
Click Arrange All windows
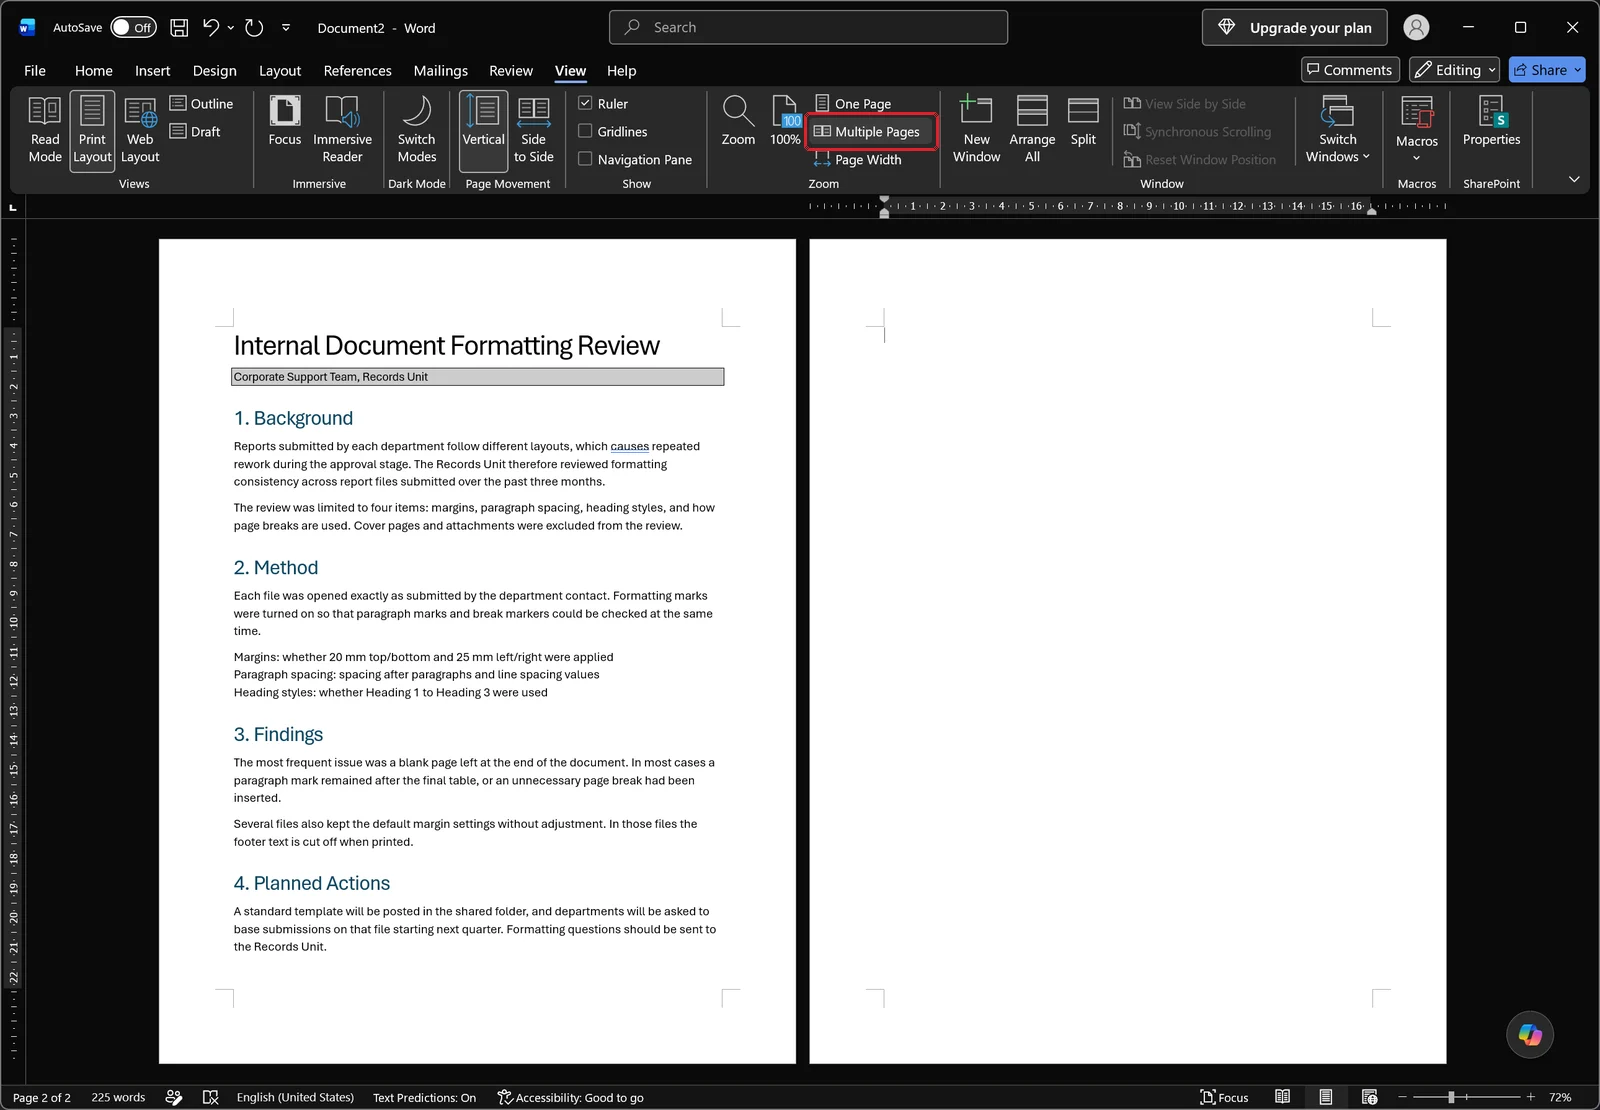click(1032, 130)
